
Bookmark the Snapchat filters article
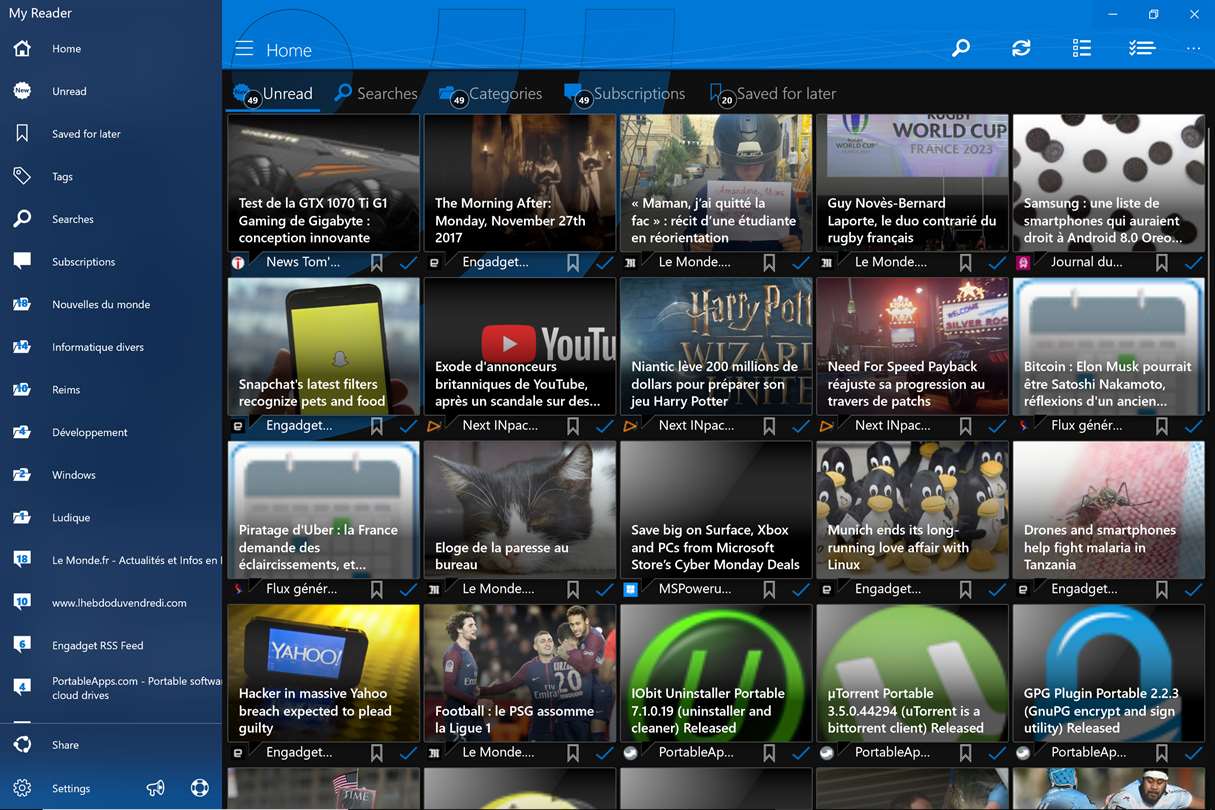pos(377,426)
